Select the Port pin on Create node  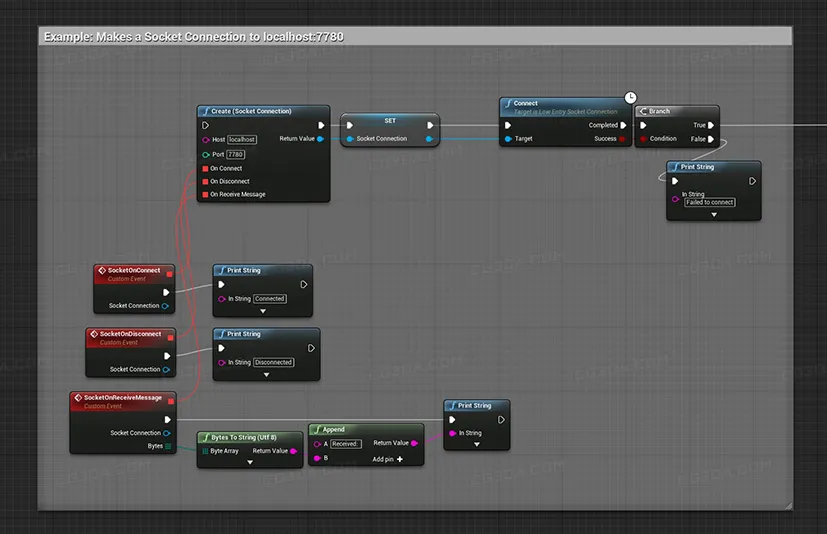206,155
